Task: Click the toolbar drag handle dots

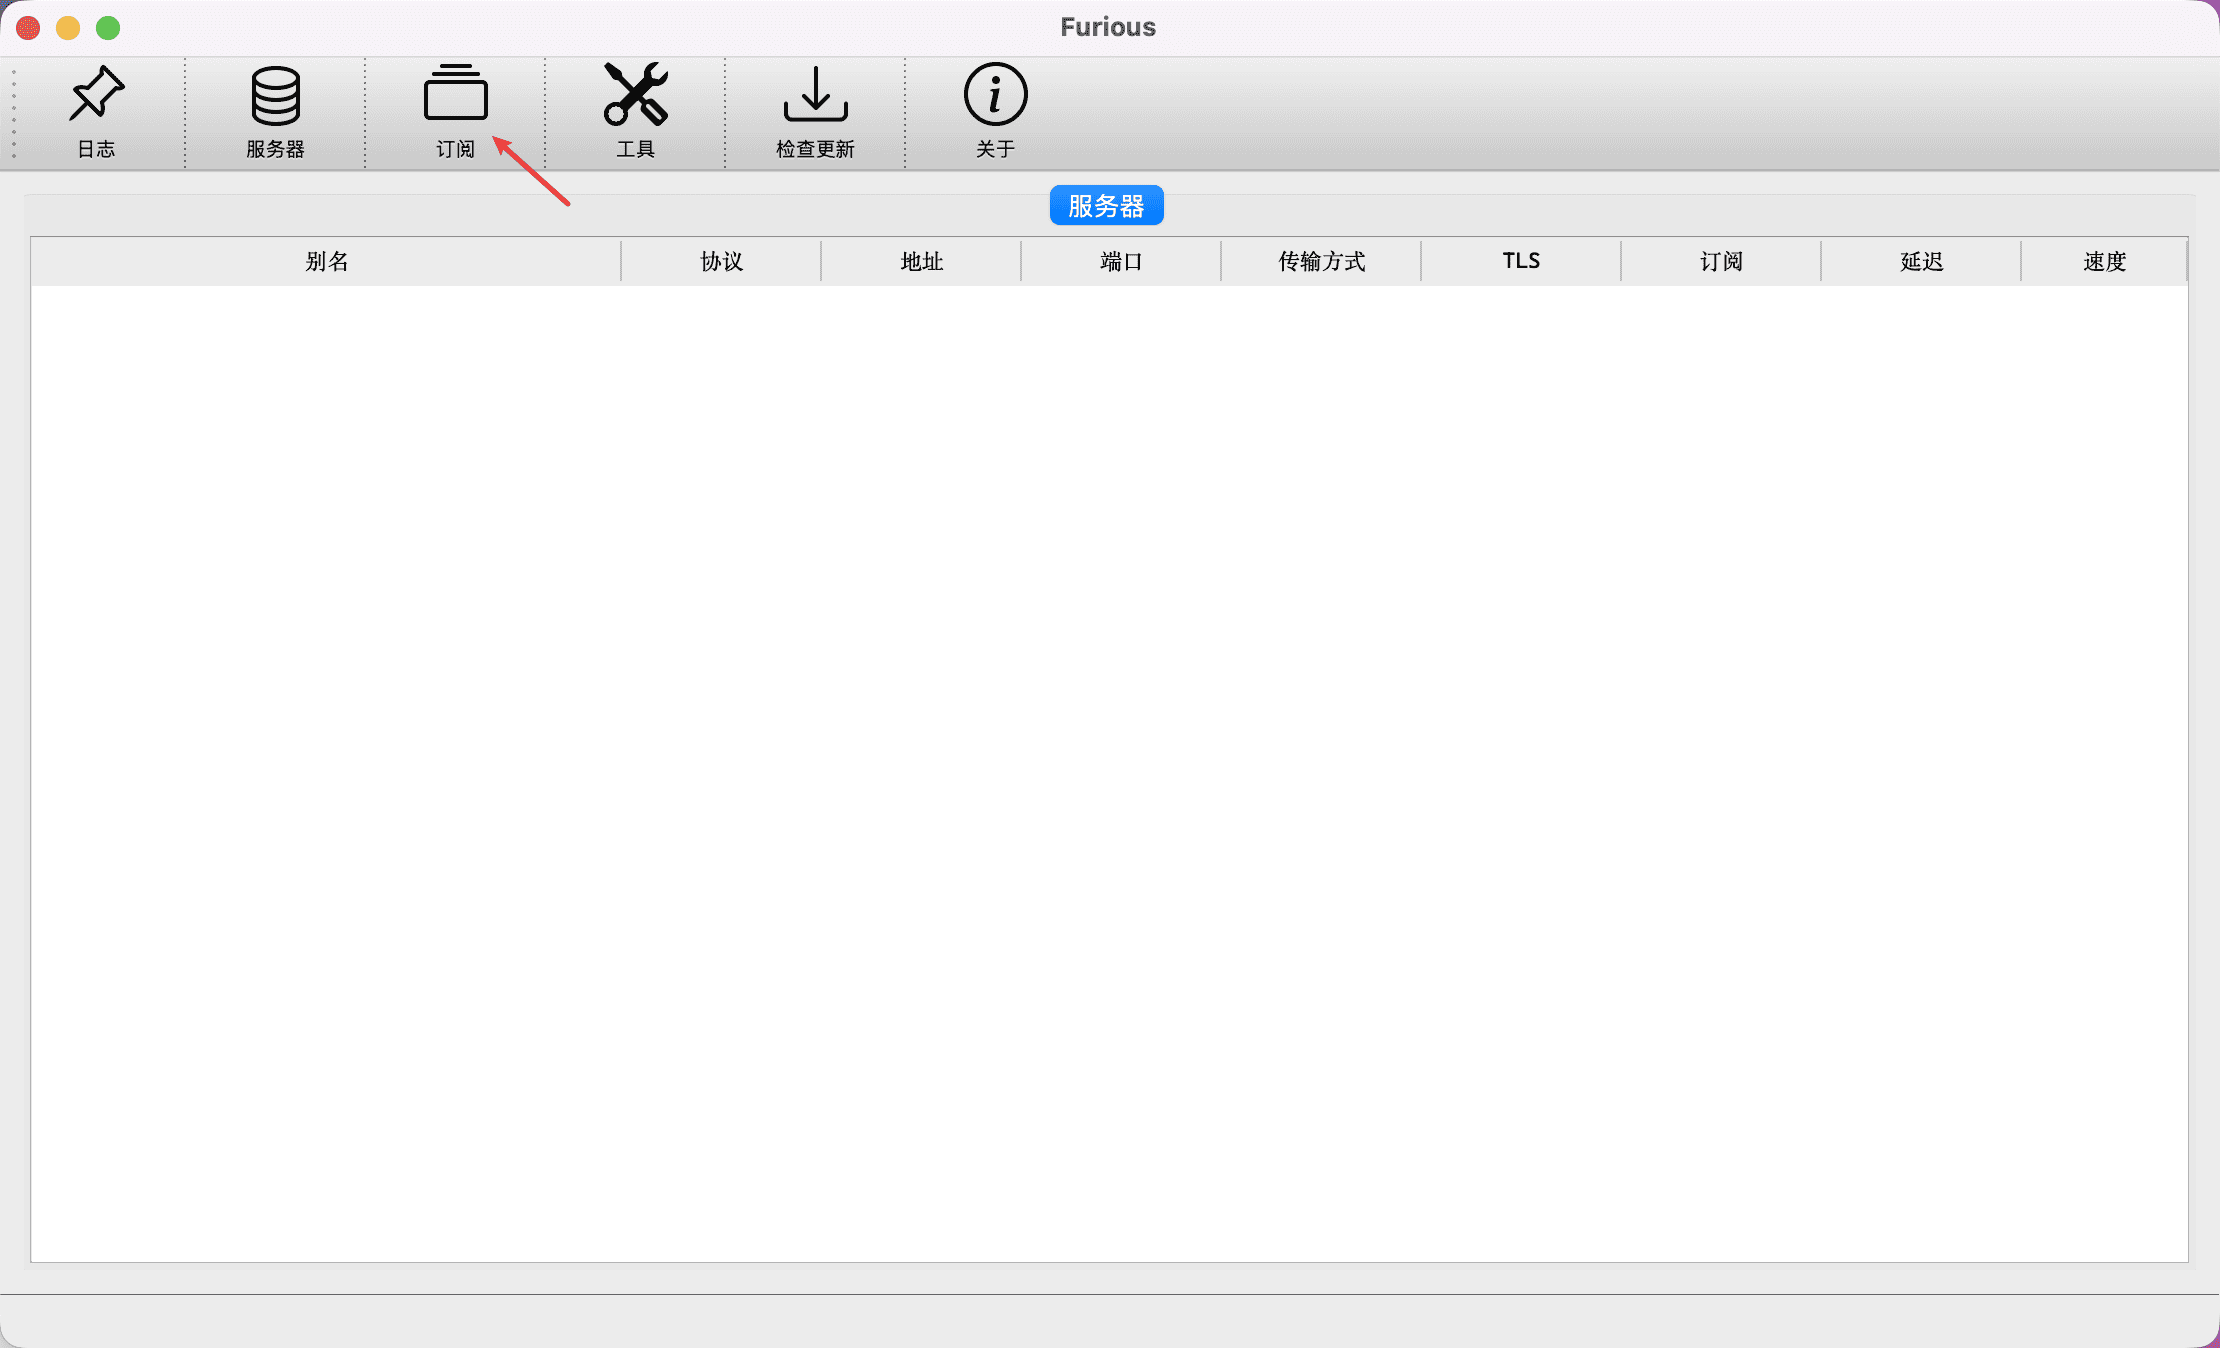Action: pos(14,113)
